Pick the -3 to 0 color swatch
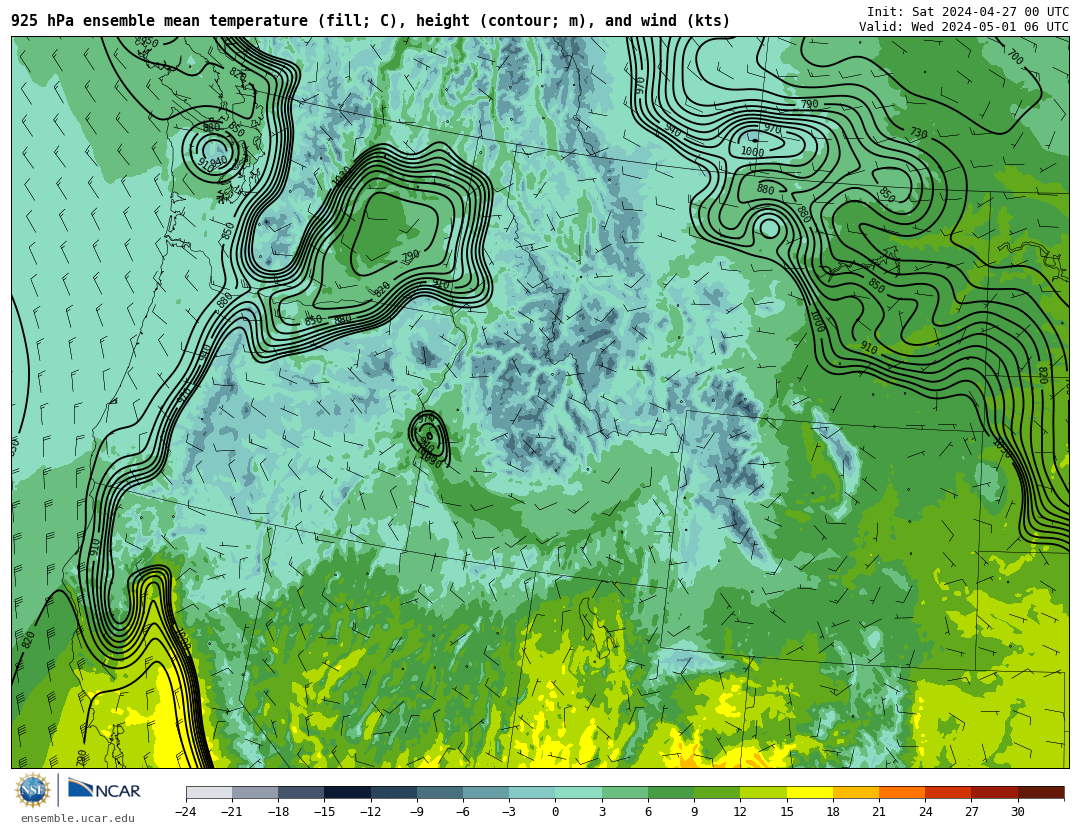The image size is (1080, 831). (532, 792)
